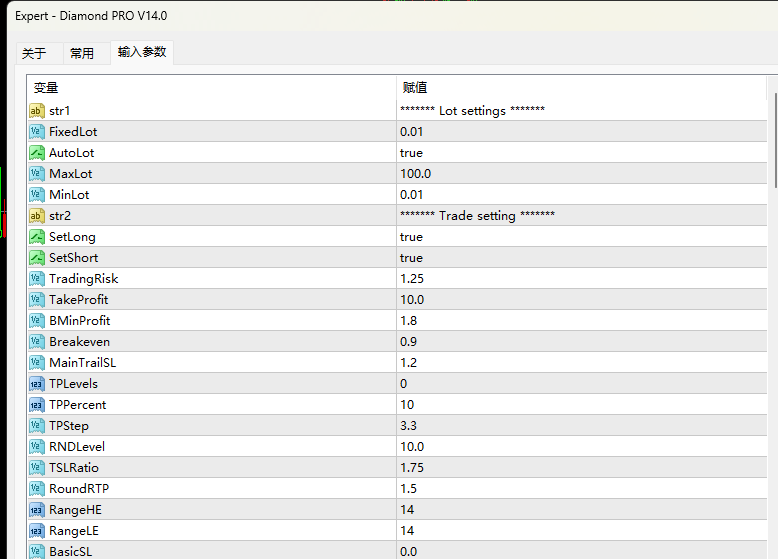
Task: Select the 输入参数 tab
Action: coord(142,53)
